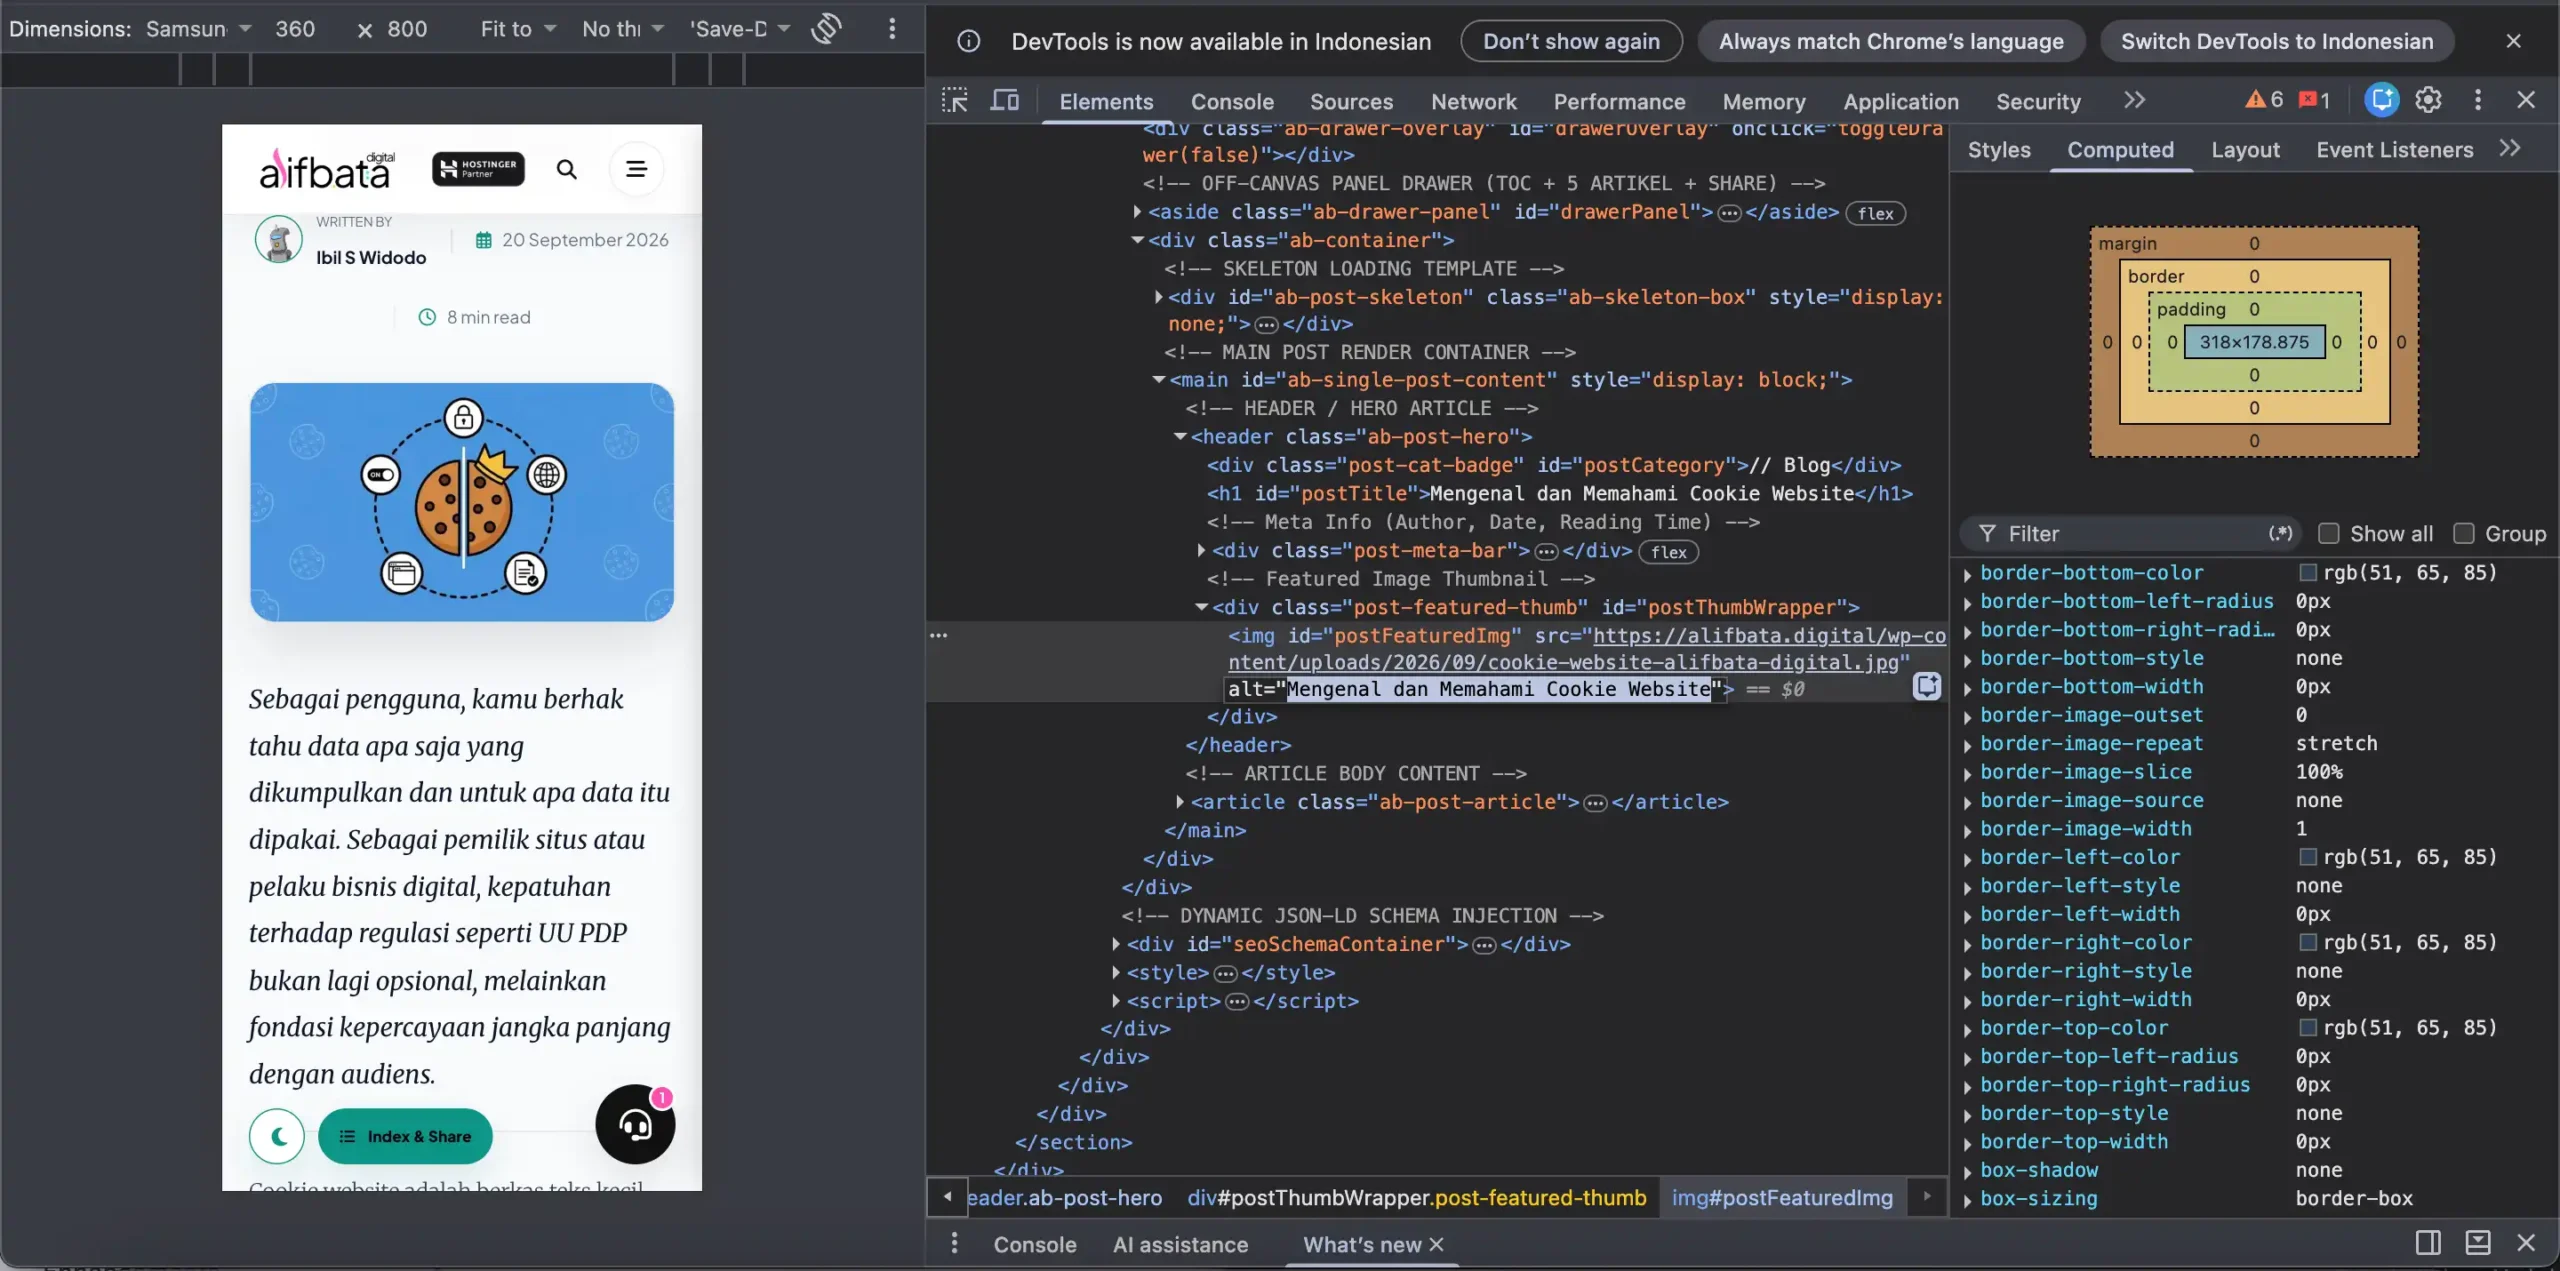Screen dimensions: 2560x1271
Task: Click Switch DevTools to Indonesian button
Action: pos(2277,41)
